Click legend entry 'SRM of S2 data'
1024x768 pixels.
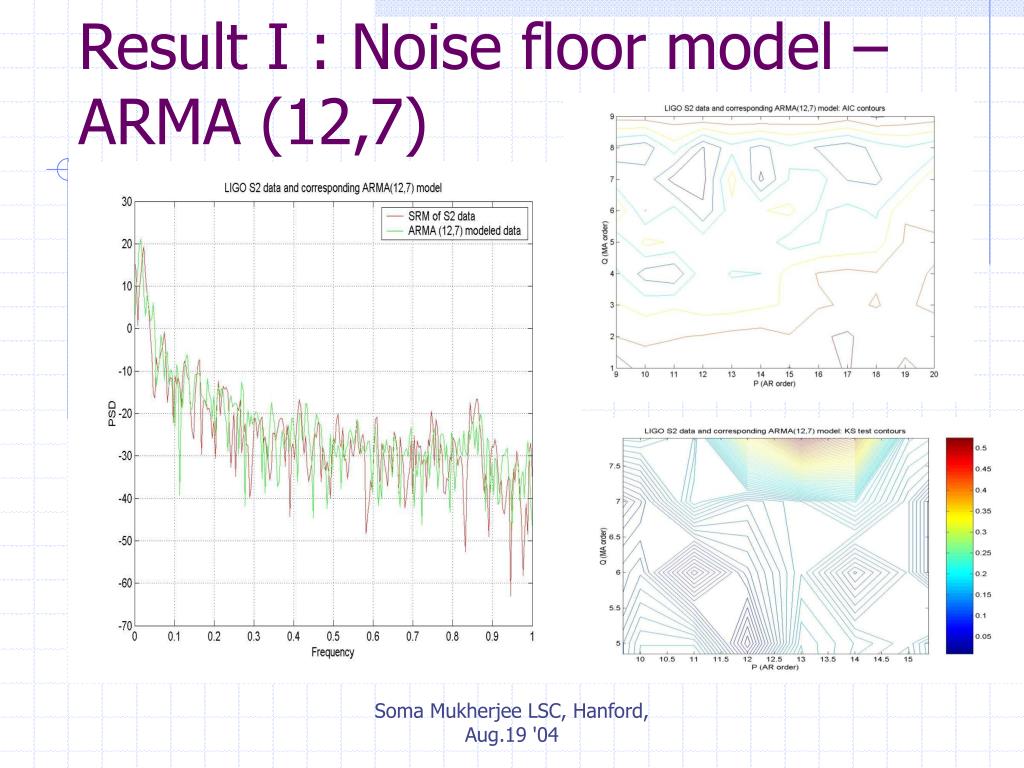441,216
